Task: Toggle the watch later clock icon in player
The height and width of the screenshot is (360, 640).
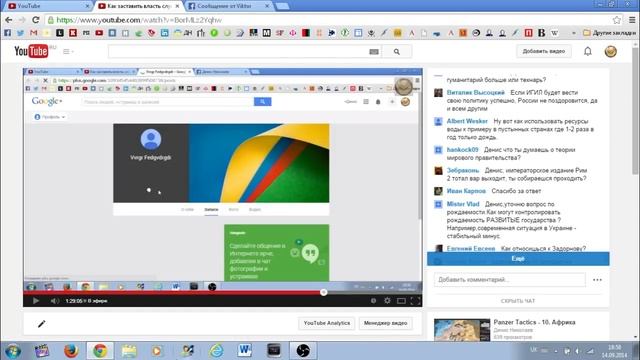Action: point(373,301)
